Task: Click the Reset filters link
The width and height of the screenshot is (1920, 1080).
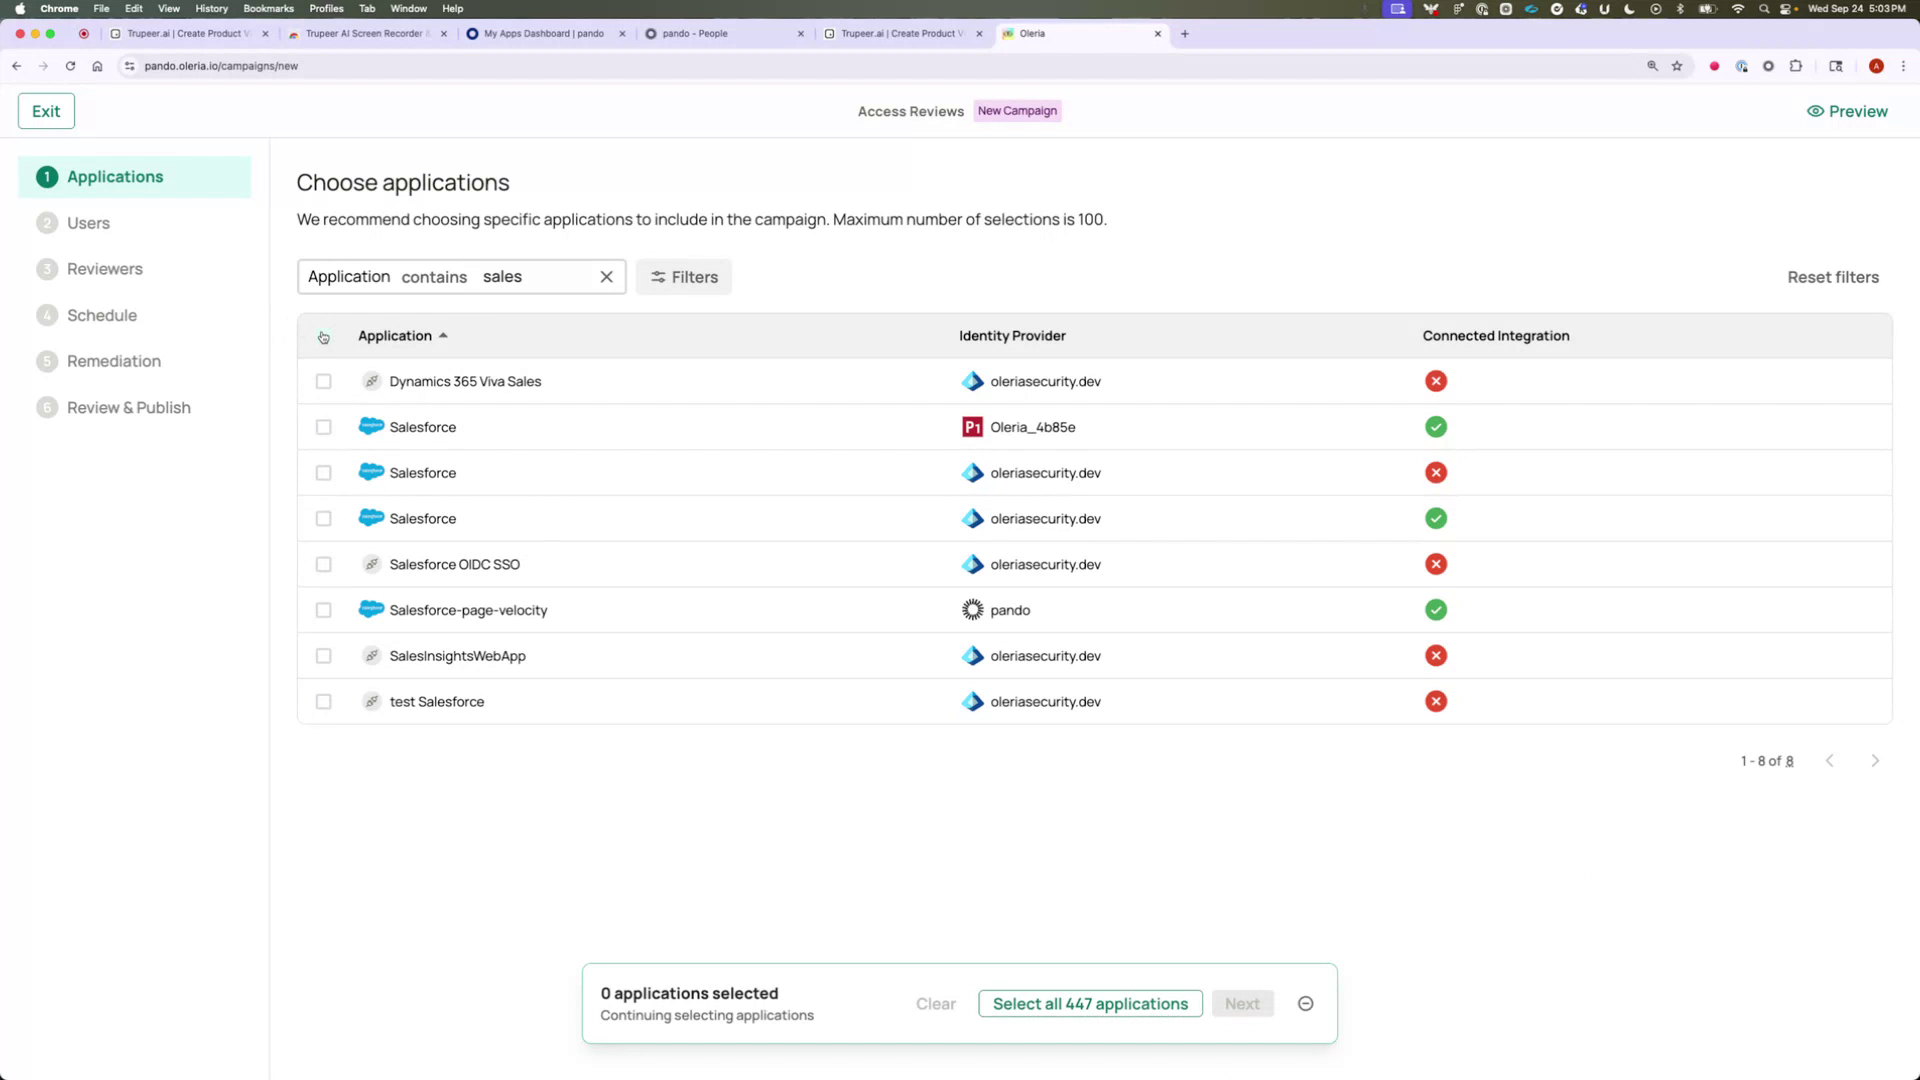Action: coord(1832,277)
